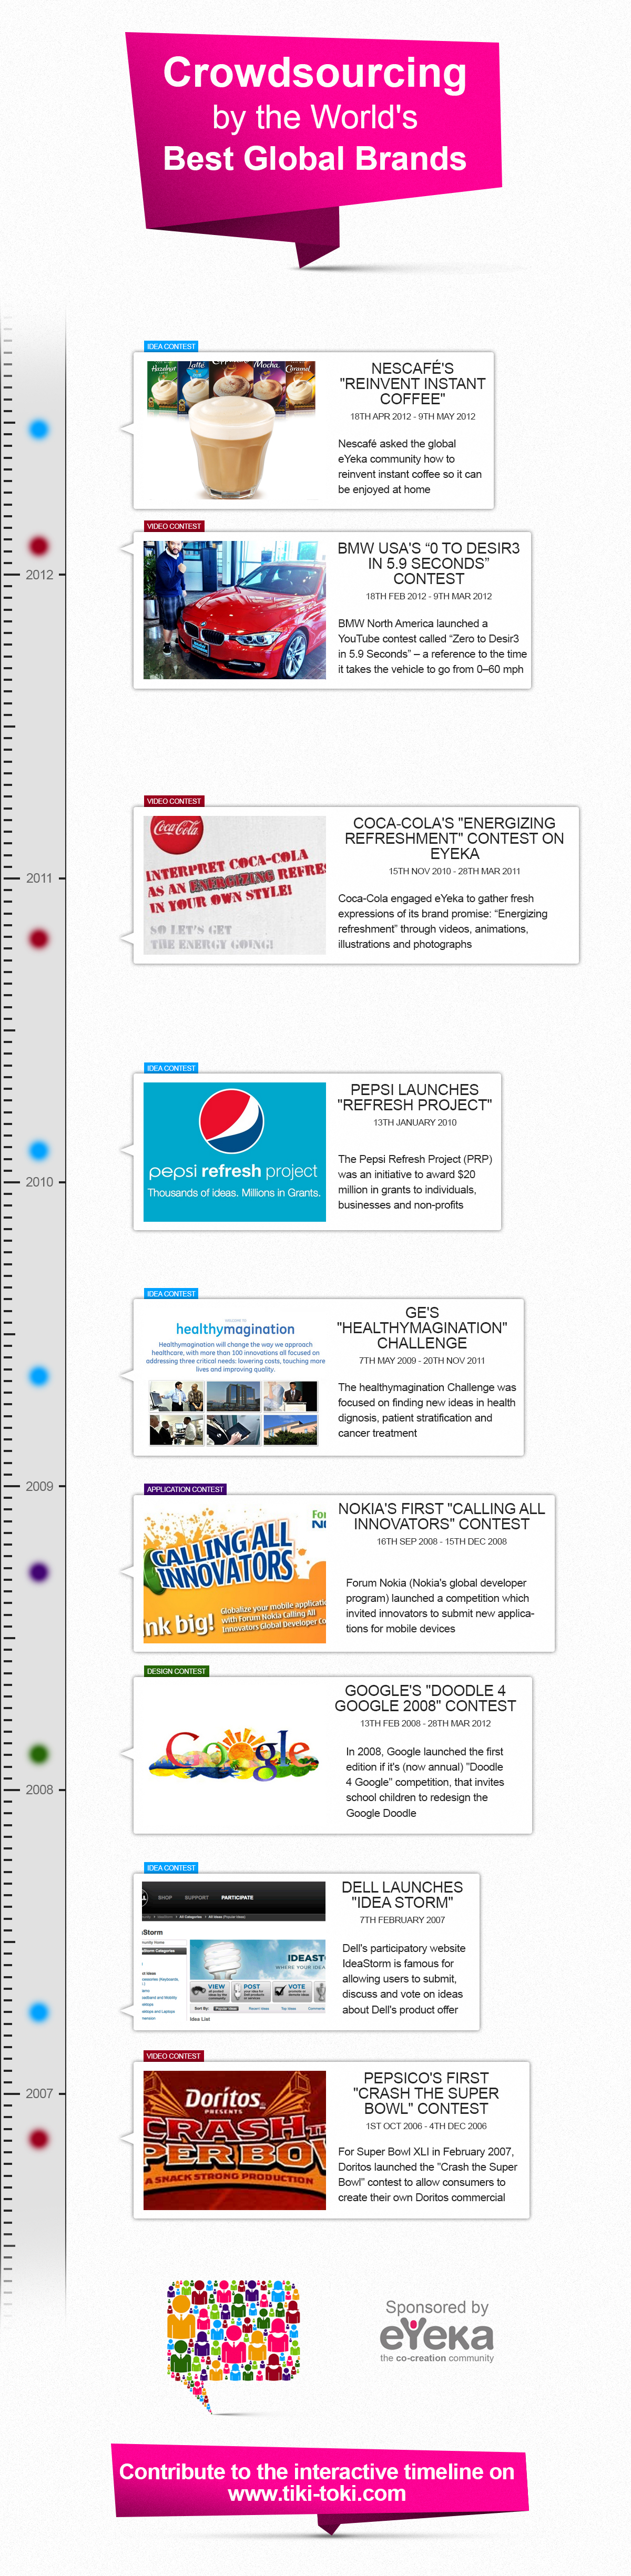Image resolution: width=631 pixels, height=2576 pixels.
Task: Click the date "1ST OCT 2006 - 4TH DEC 2006"
Action: point(425,2127)
